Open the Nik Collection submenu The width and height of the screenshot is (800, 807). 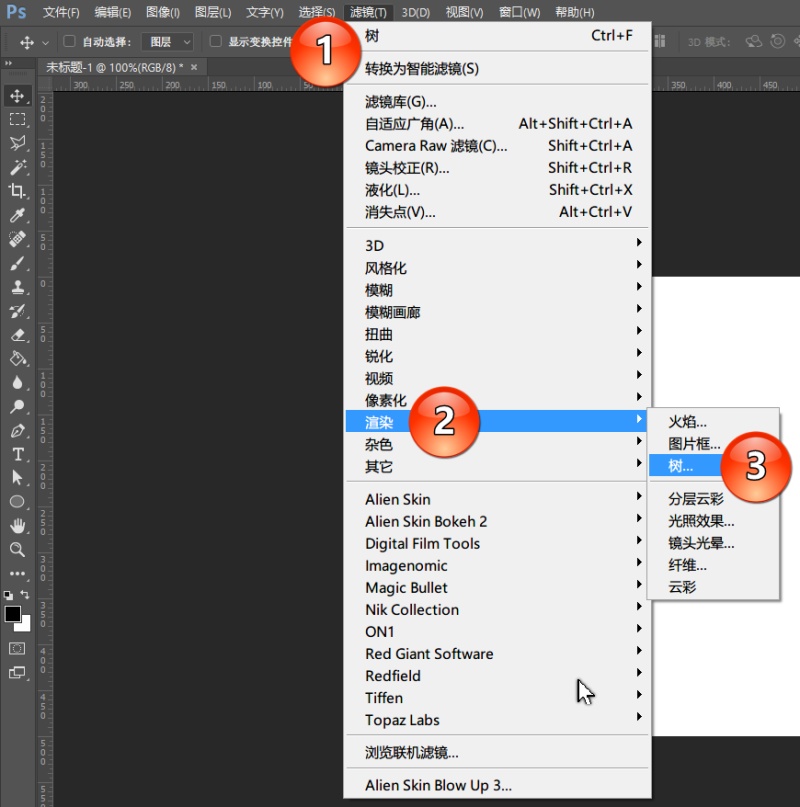tap(497, 609)
